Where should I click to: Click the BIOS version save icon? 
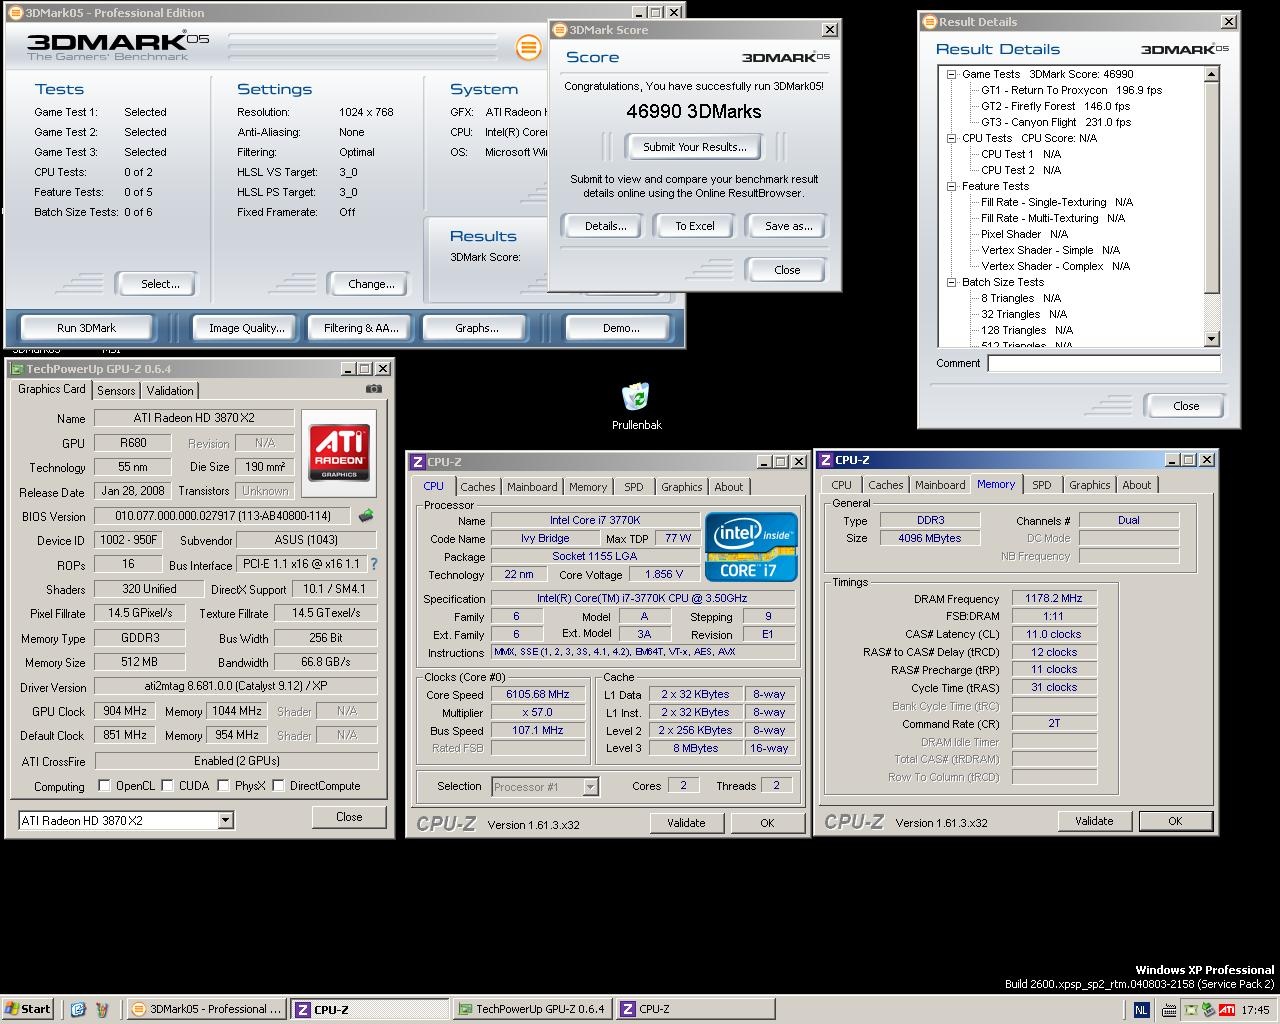(366, 516)
